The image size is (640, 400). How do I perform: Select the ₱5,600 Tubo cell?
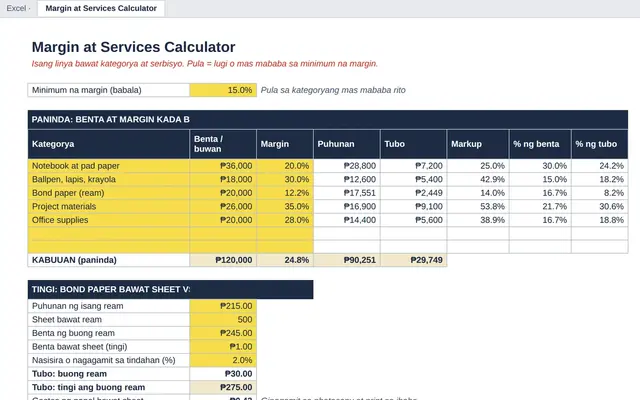(x=413, y=220)
